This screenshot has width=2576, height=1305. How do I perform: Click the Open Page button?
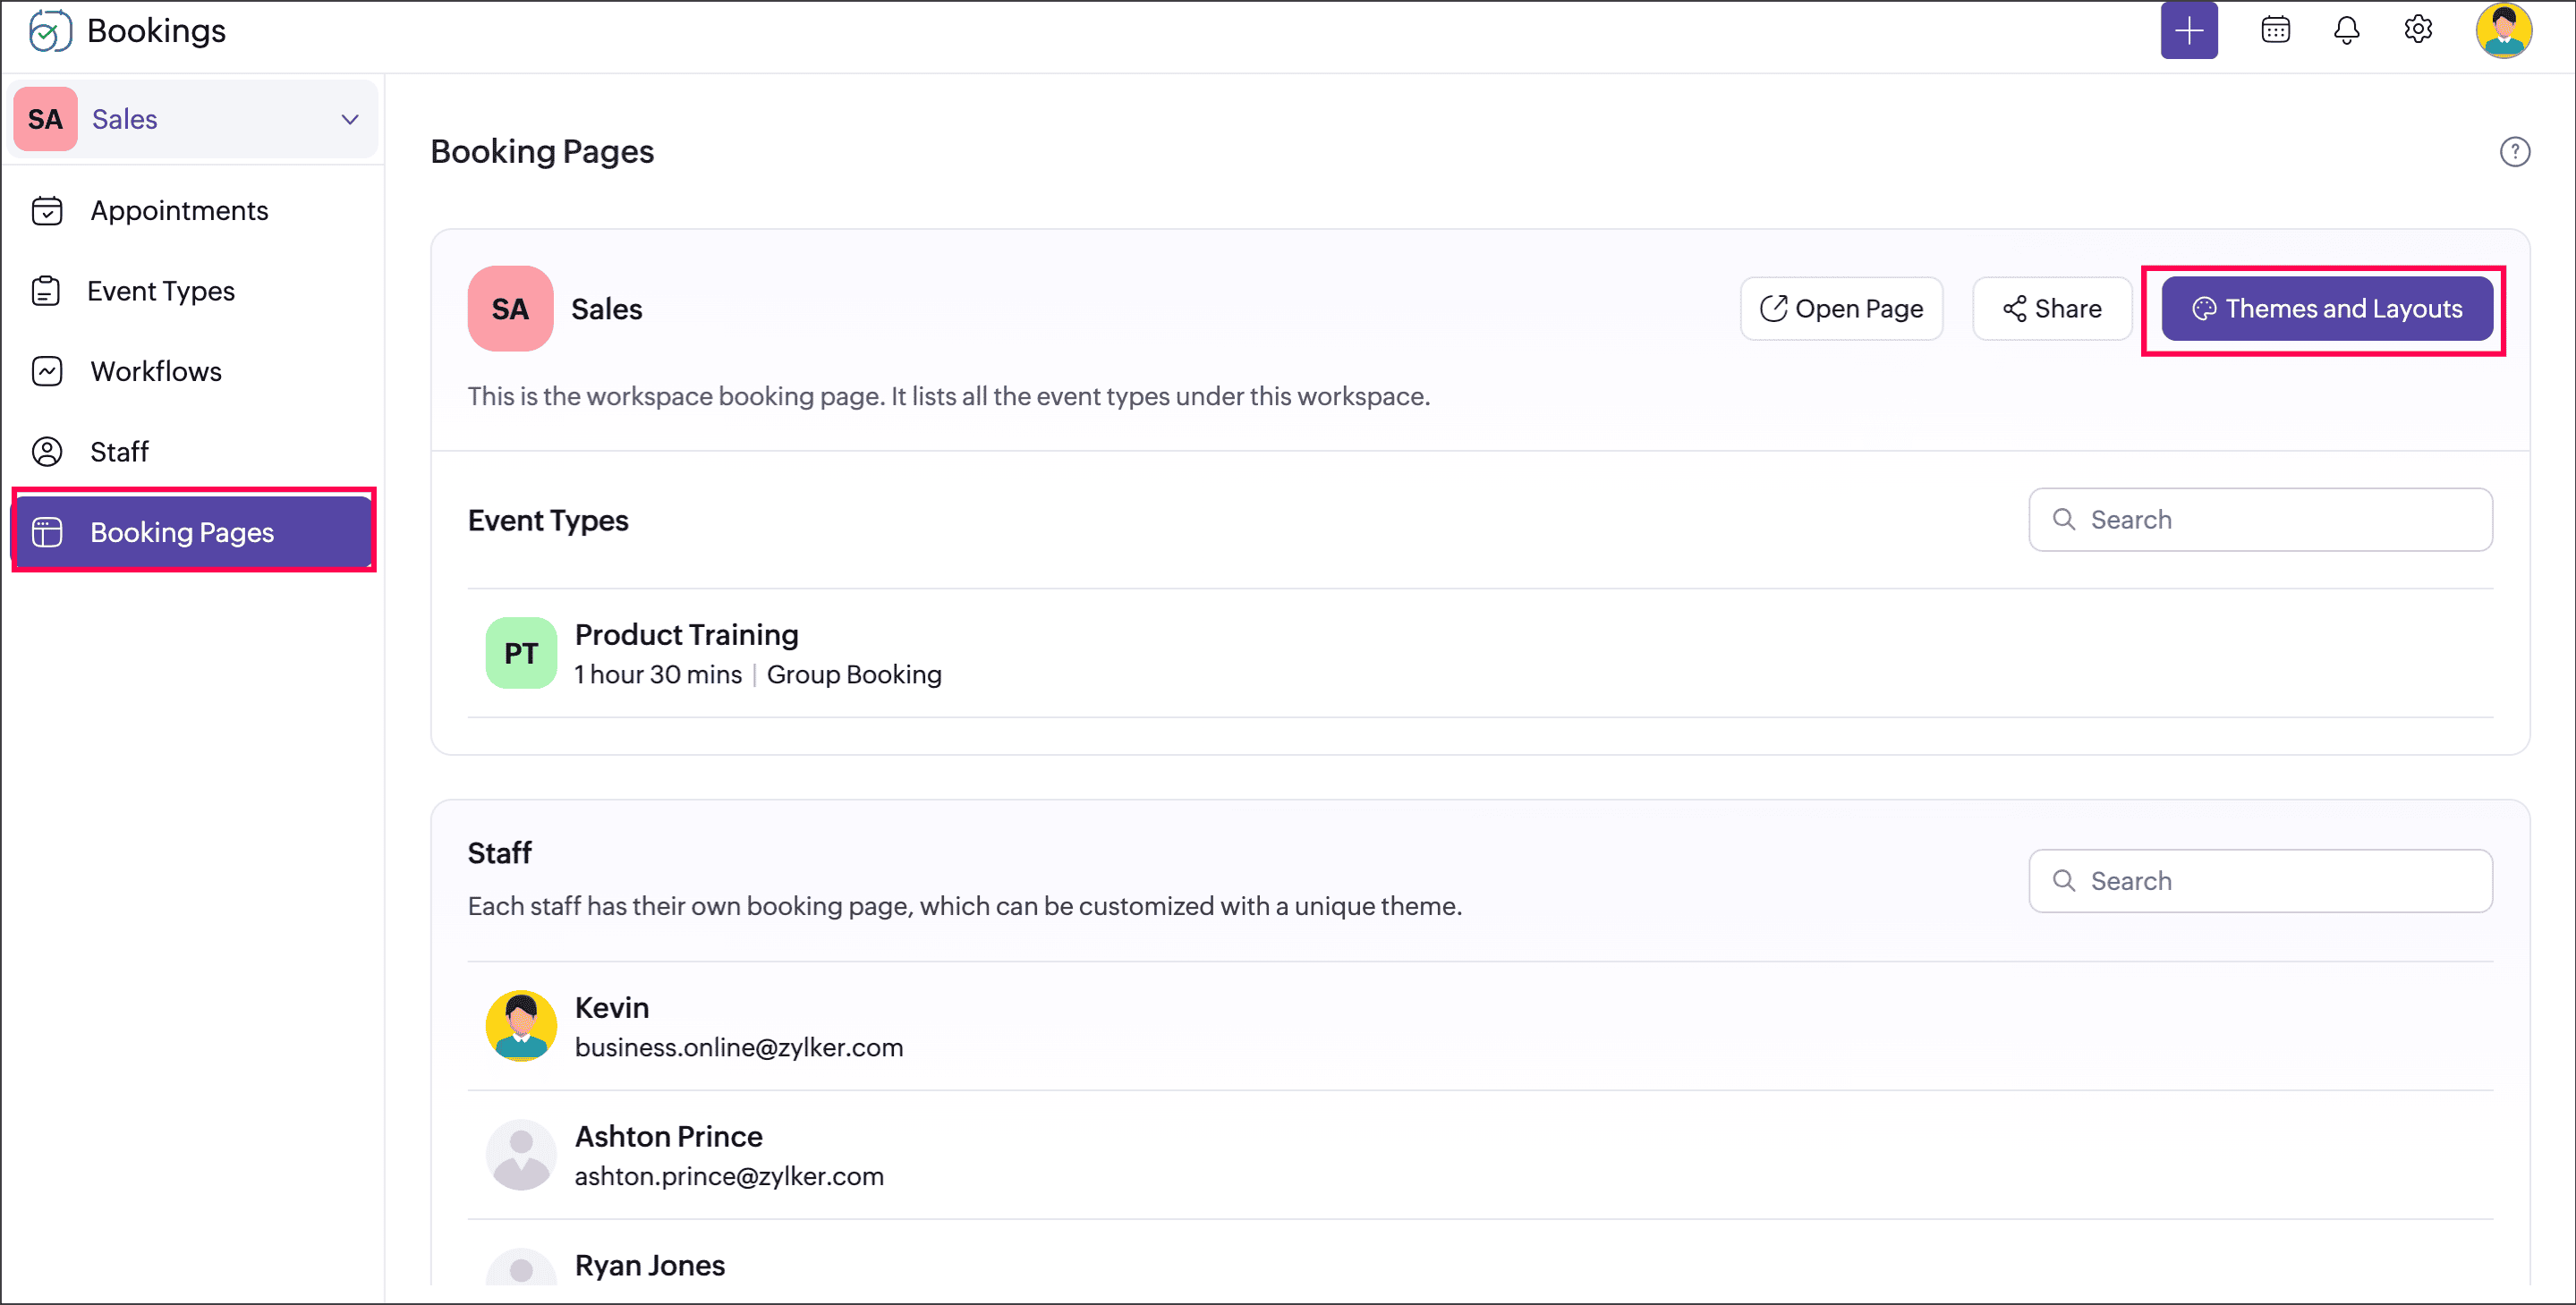pos(1841,309)
